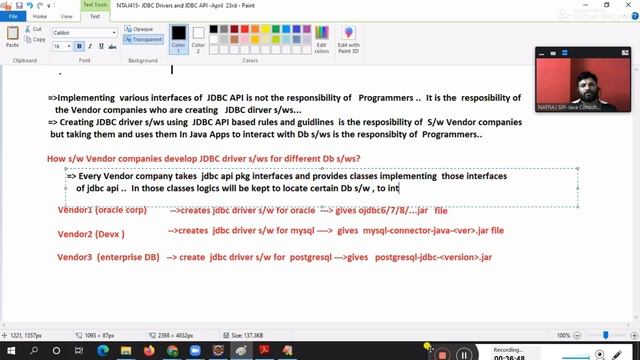Click the vertical canvas scrollbar

point(636,192)
